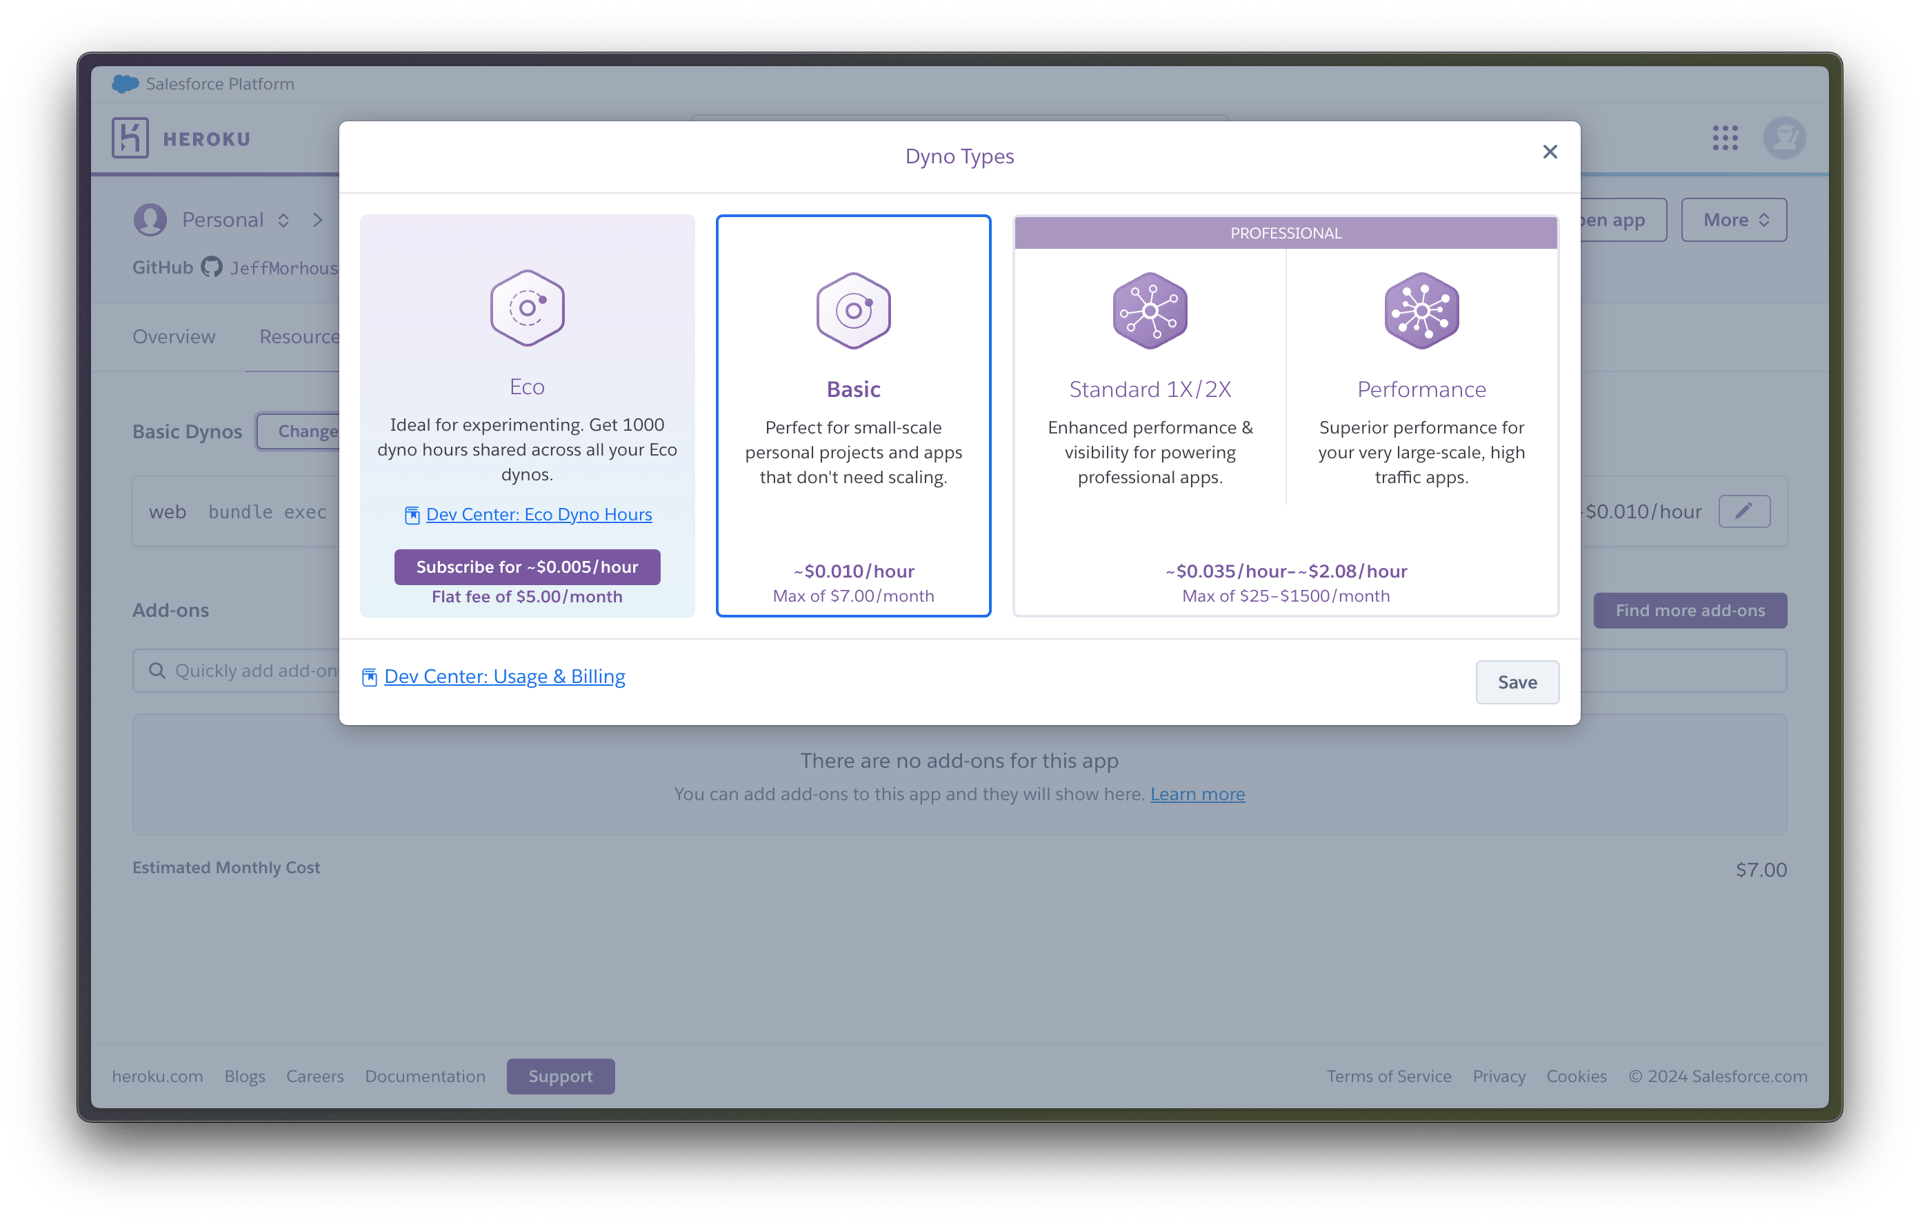Screen dimensions: 1920x1224
Task: Select the Performance dyno icon
Action: (1421, 310)
